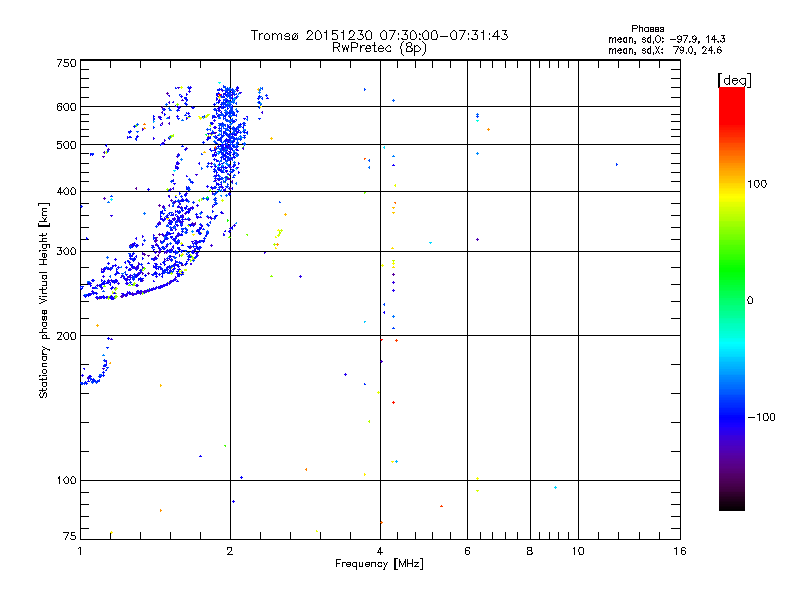This screenshot has height=600, width=800.
Task: Click the x-axis tick label '2'
Action: coord(230,551)
